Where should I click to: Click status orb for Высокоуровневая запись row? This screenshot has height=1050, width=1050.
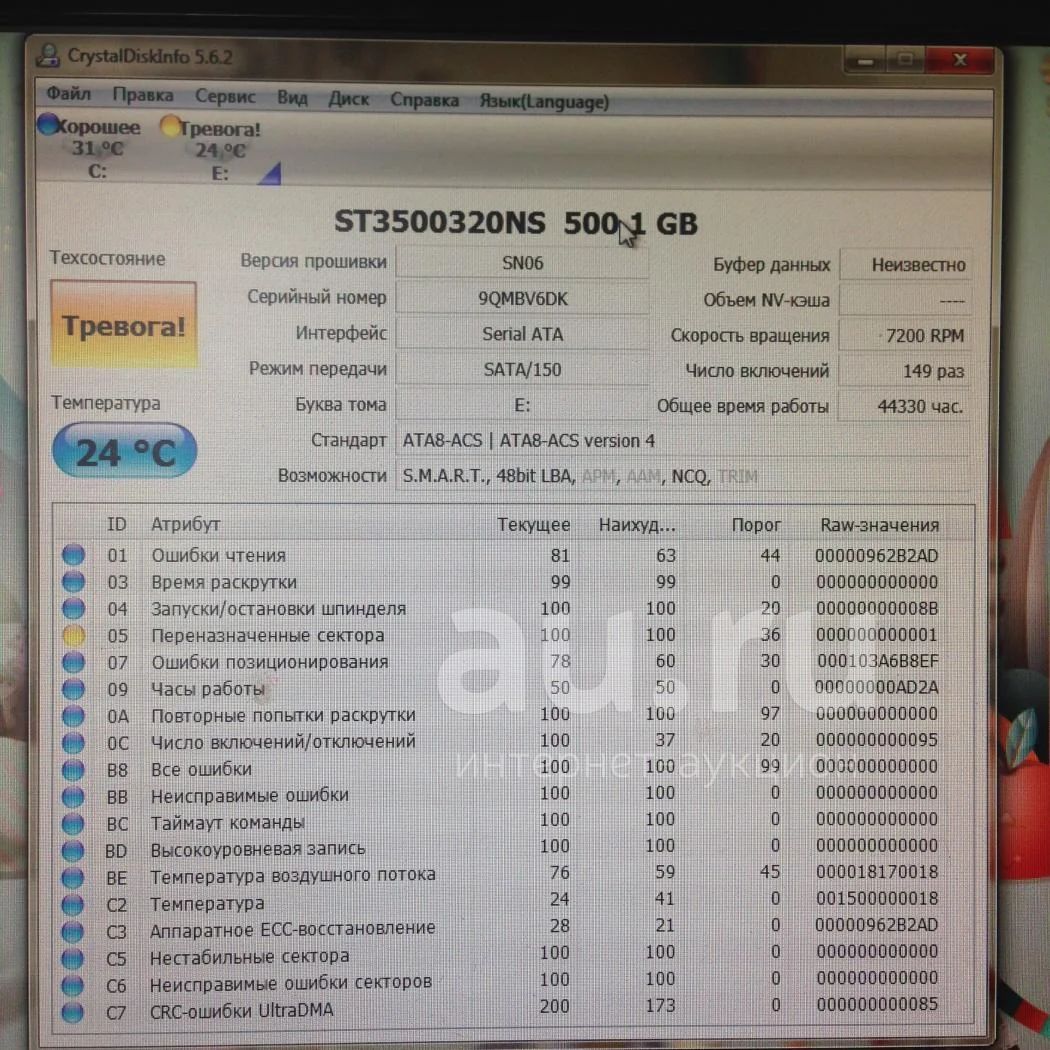73,850
